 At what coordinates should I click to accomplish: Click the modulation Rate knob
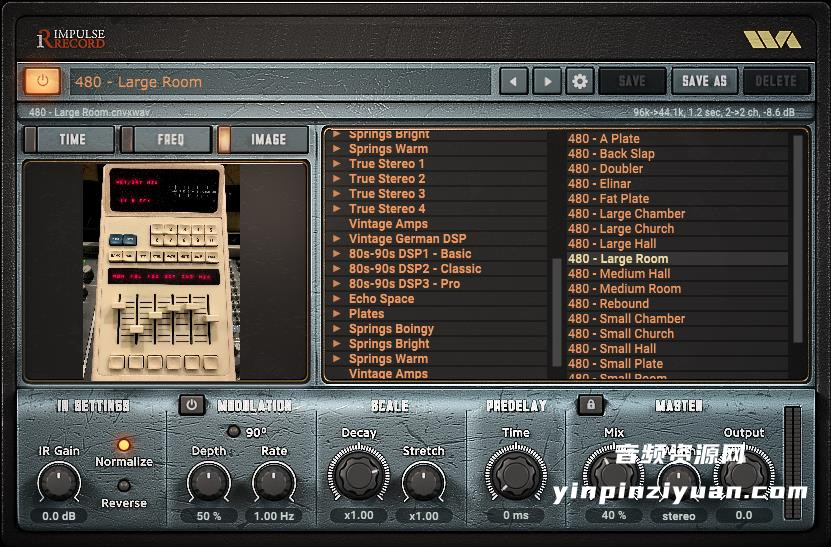(273, 482)
